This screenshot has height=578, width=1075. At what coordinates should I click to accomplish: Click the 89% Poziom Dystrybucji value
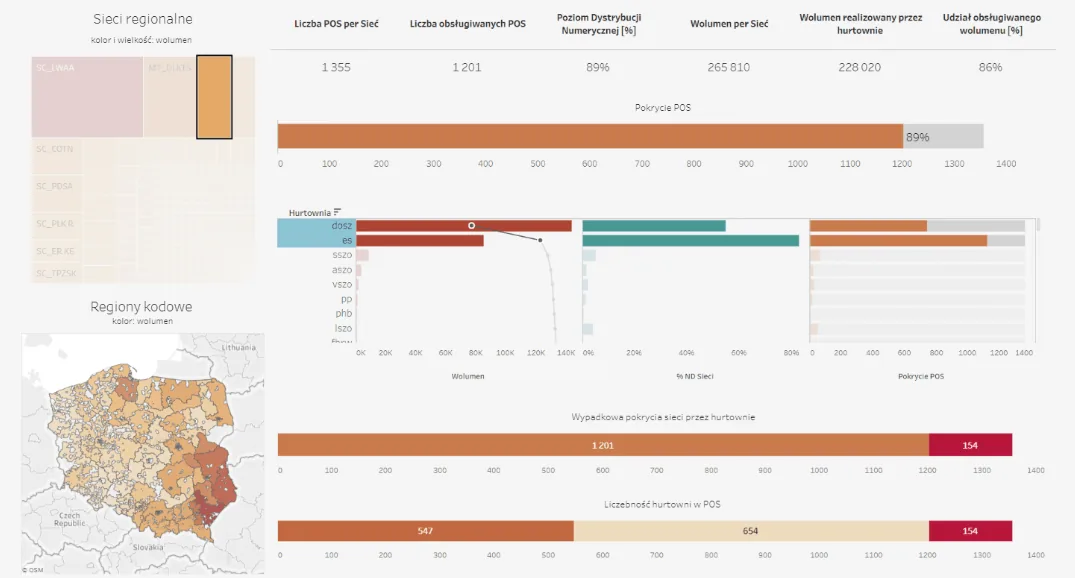[x=598, y=67]
